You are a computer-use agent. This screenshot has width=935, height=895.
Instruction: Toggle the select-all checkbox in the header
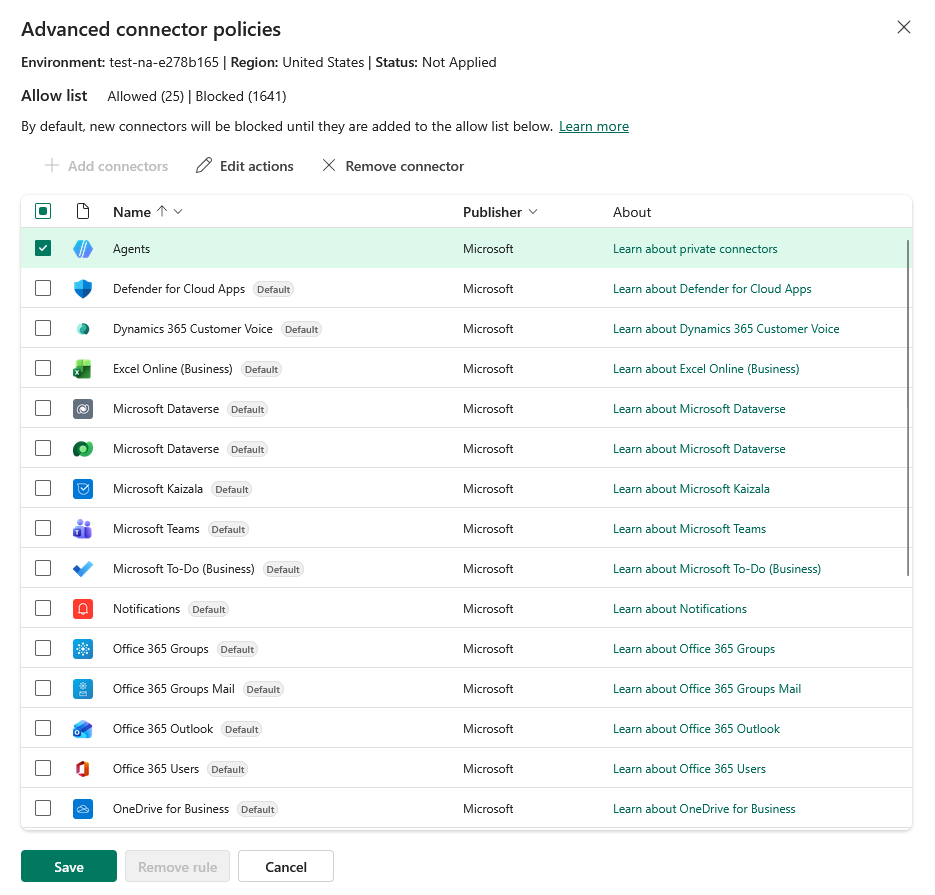[43, 211]
